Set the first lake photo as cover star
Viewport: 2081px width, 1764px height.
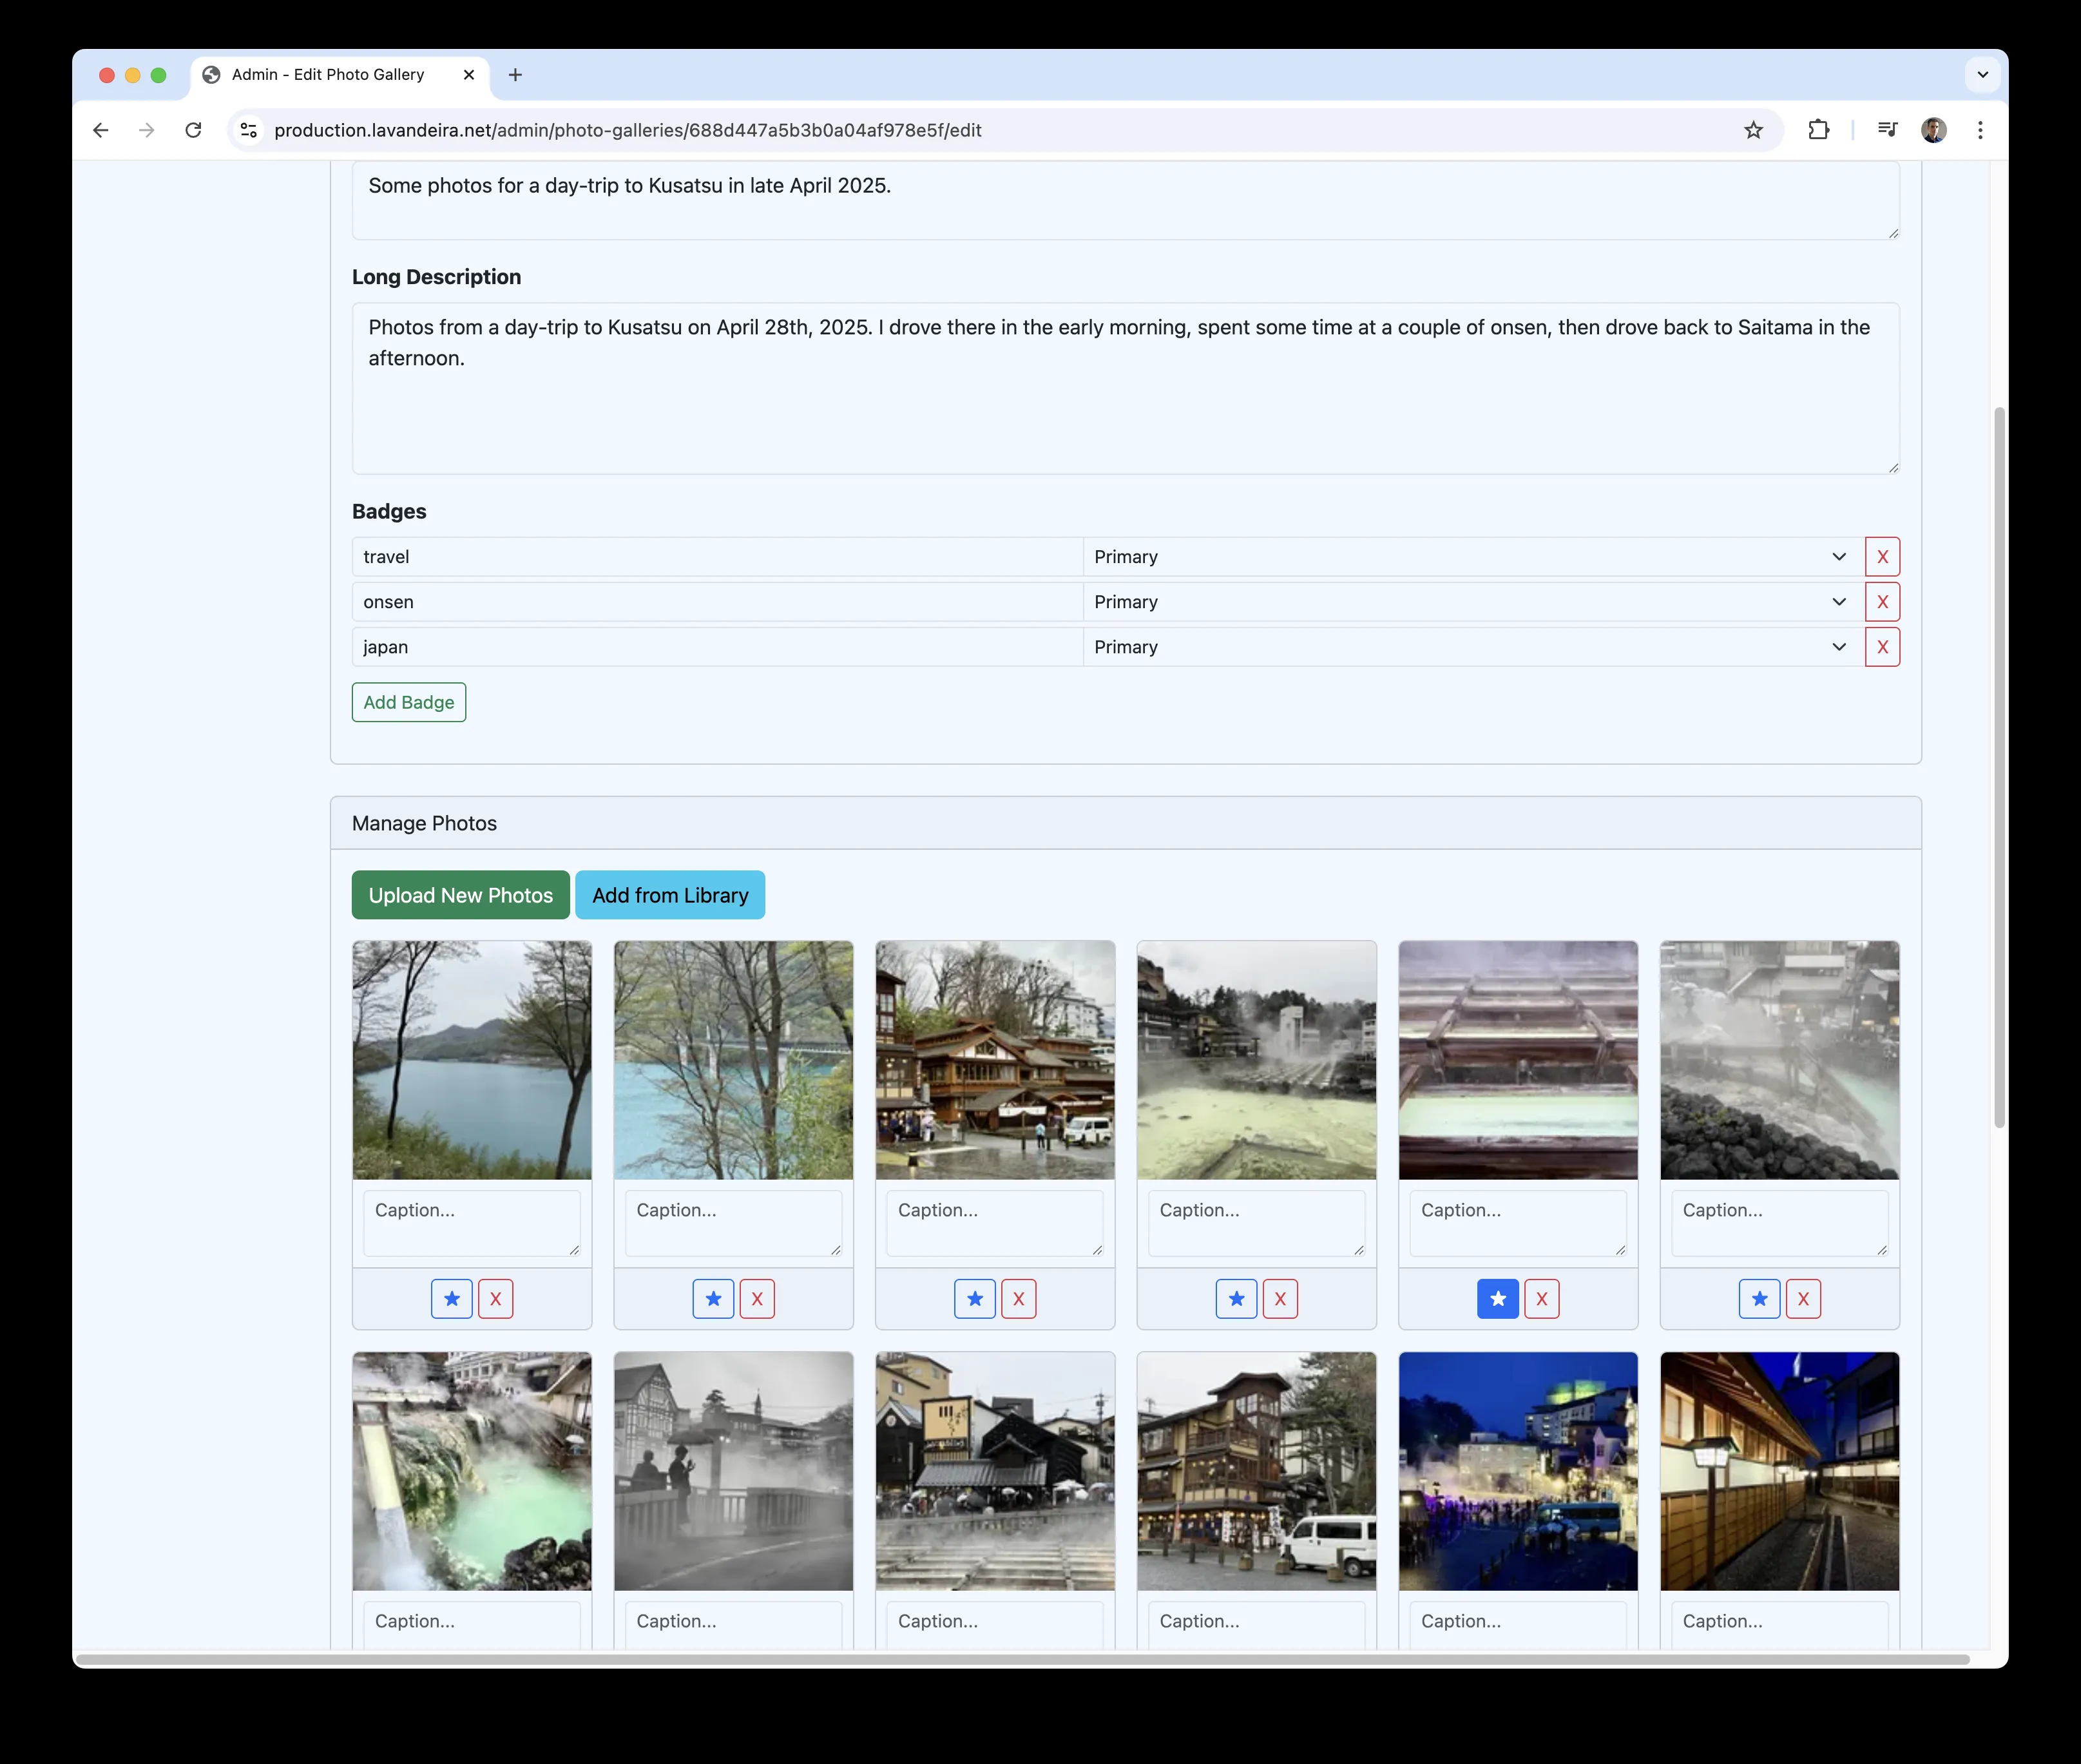pos(452,1299)
